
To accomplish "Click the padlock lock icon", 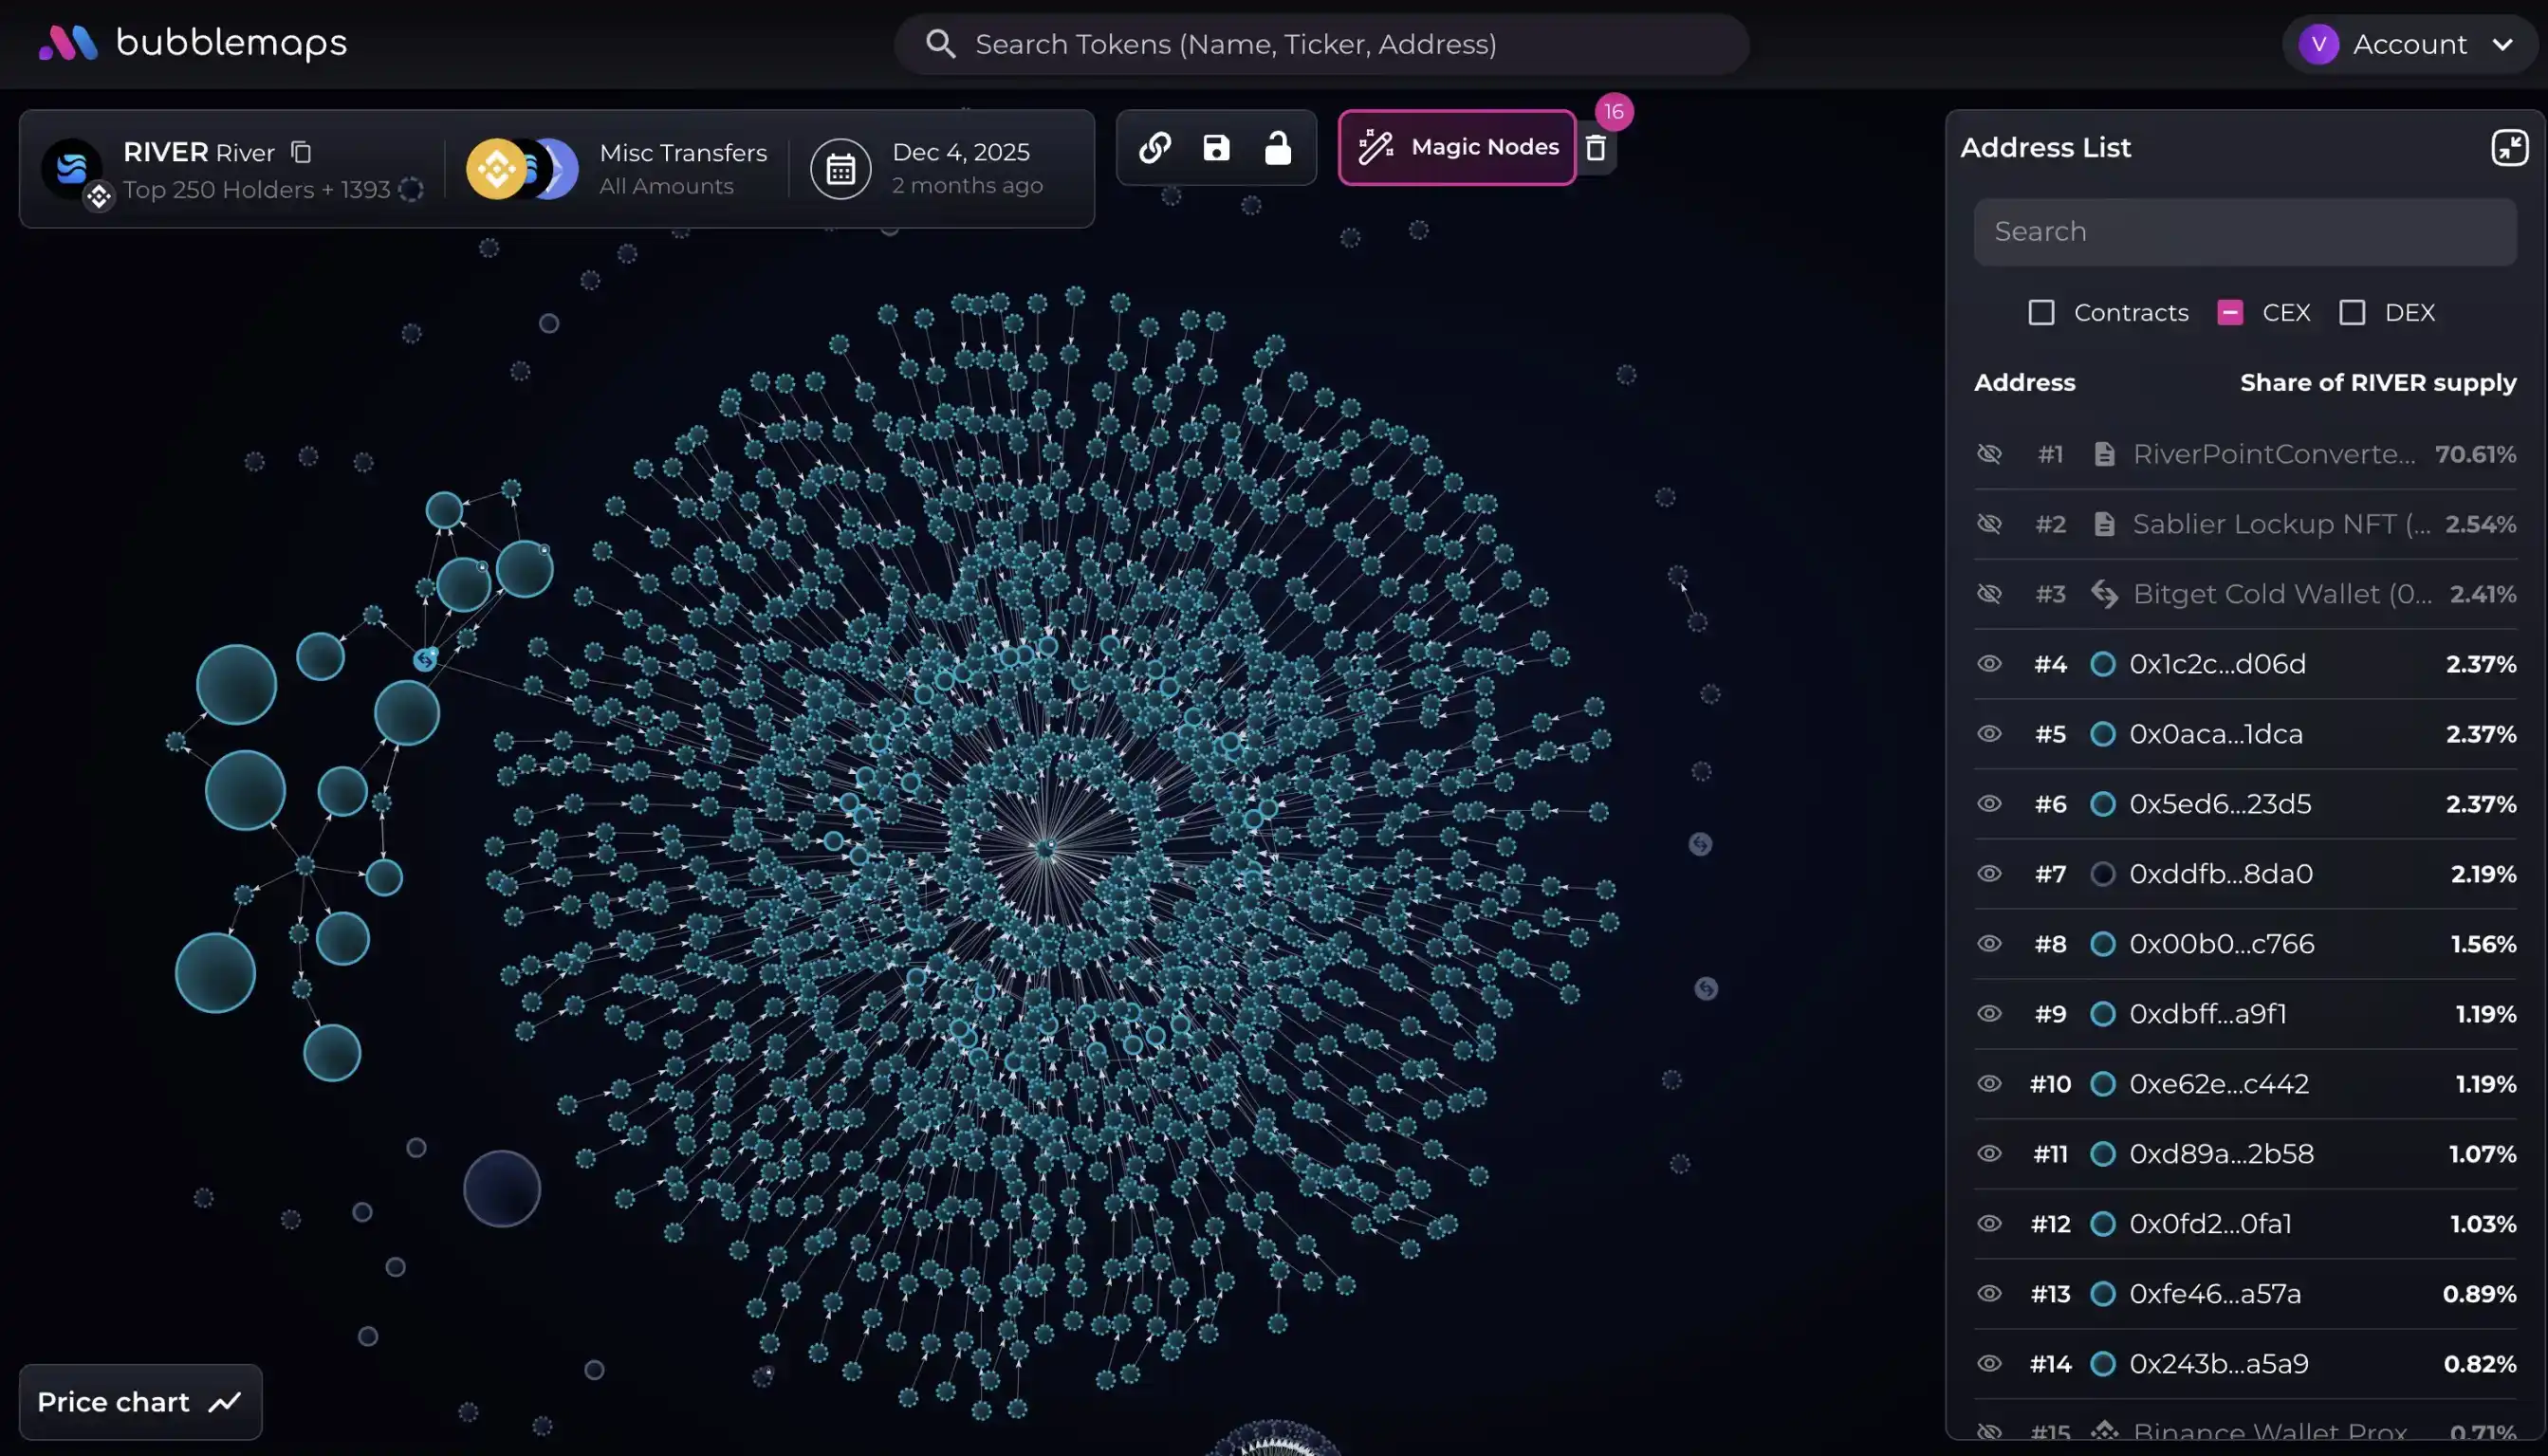I will point(1277,148).
